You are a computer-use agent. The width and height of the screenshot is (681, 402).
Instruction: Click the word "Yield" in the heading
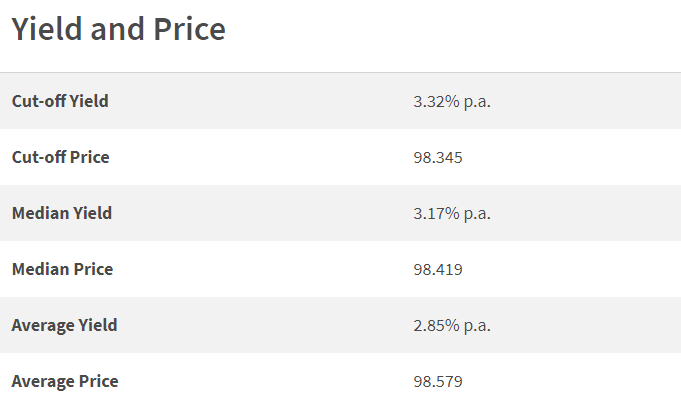pos(46,30)
